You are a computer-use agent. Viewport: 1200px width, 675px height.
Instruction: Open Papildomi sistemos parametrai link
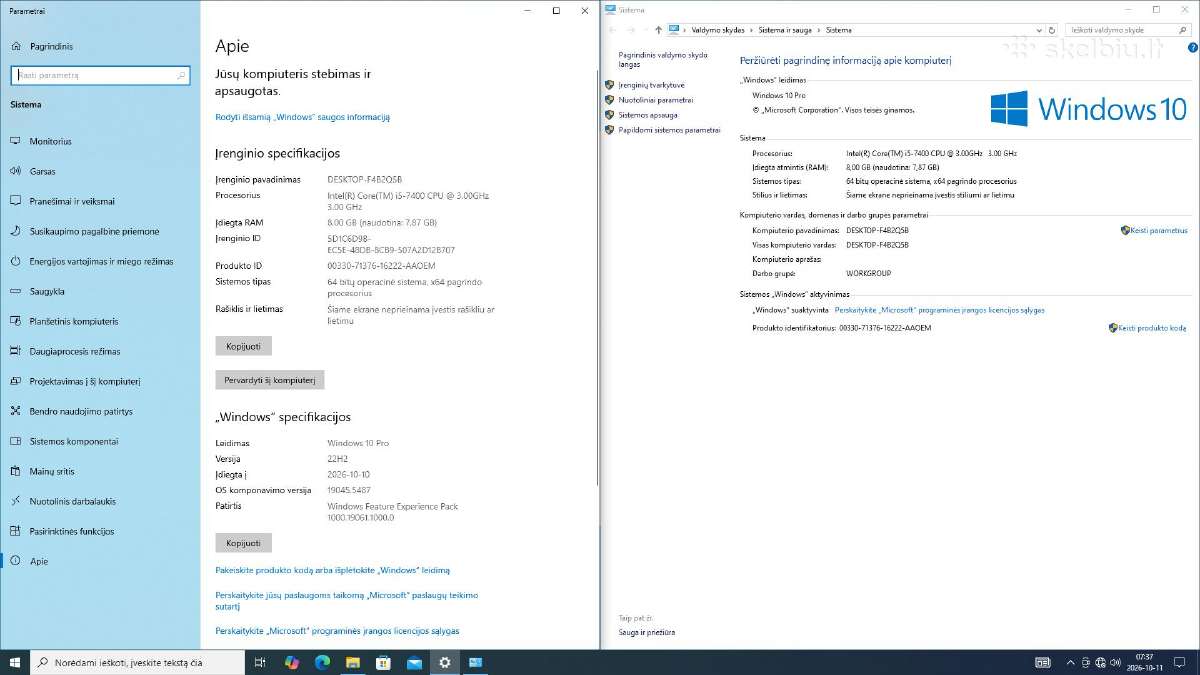tap(669, 130)
